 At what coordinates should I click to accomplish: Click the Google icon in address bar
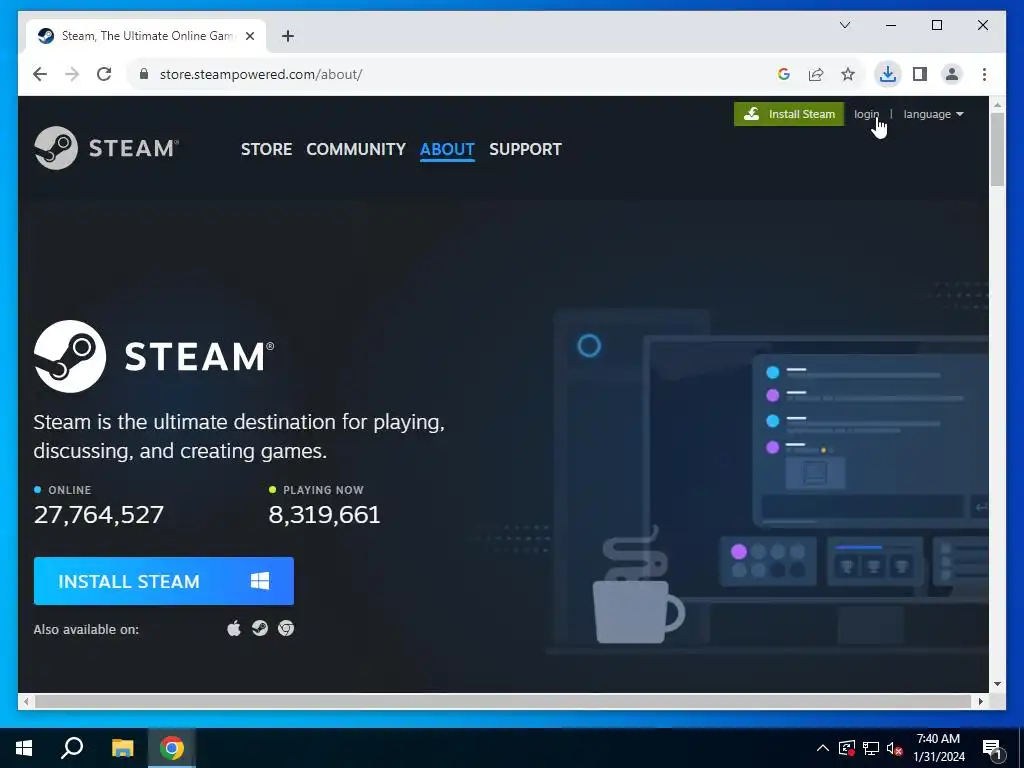pyautogui.click(x=784, y=74)
